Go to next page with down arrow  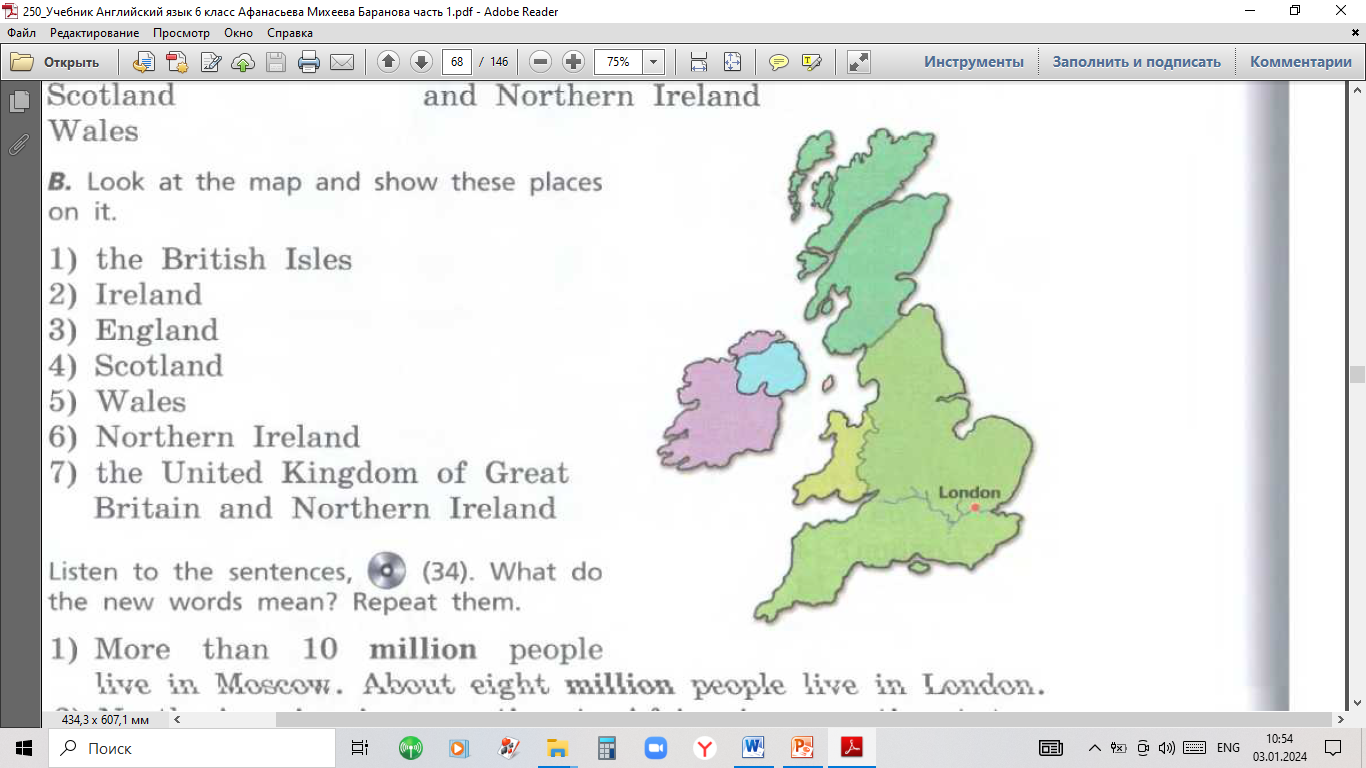click(421, 62)
